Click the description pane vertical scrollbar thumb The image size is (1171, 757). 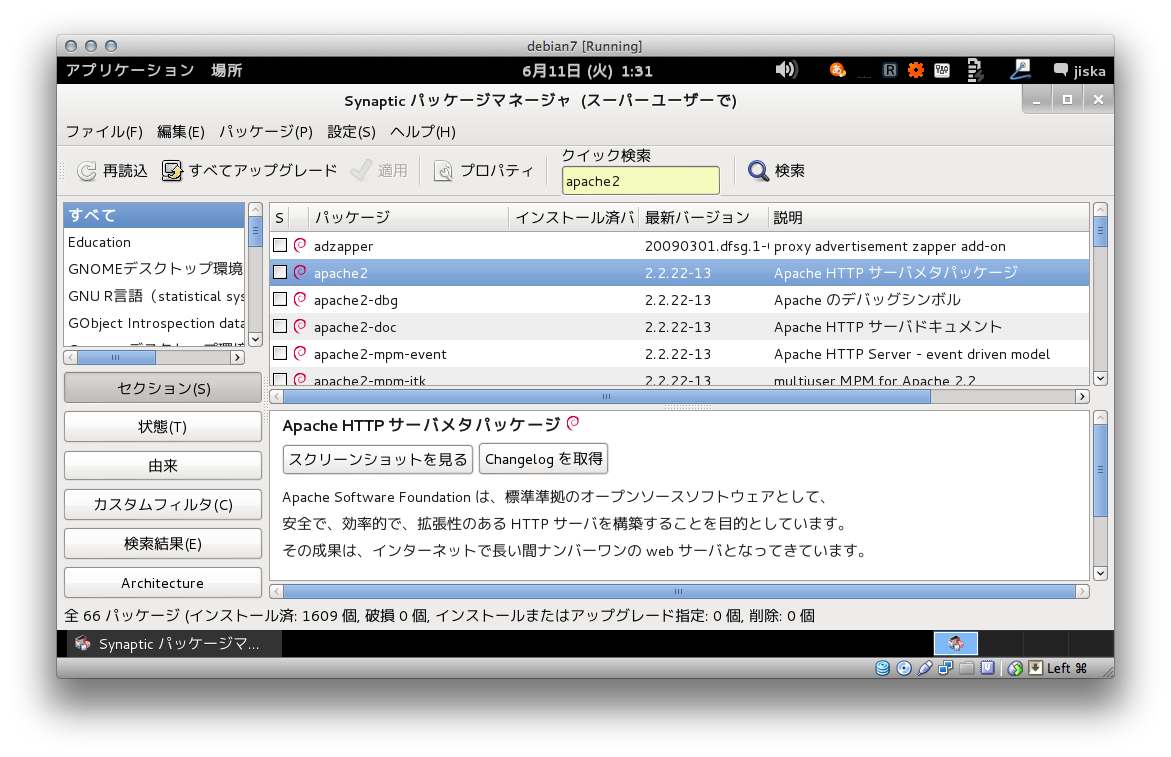pyautogui.click(x=1100, y=470)
